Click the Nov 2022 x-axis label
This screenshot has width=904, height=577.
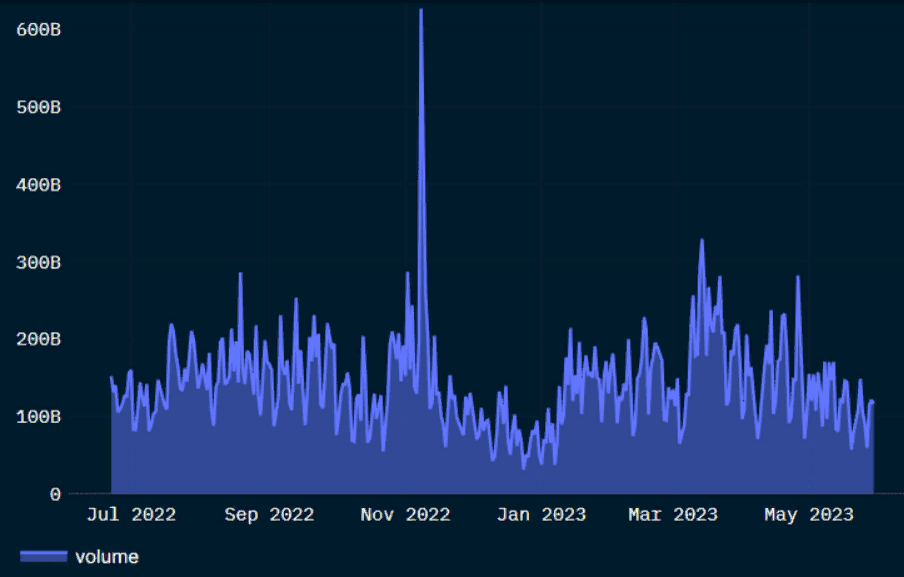click(x=405, y=515)
